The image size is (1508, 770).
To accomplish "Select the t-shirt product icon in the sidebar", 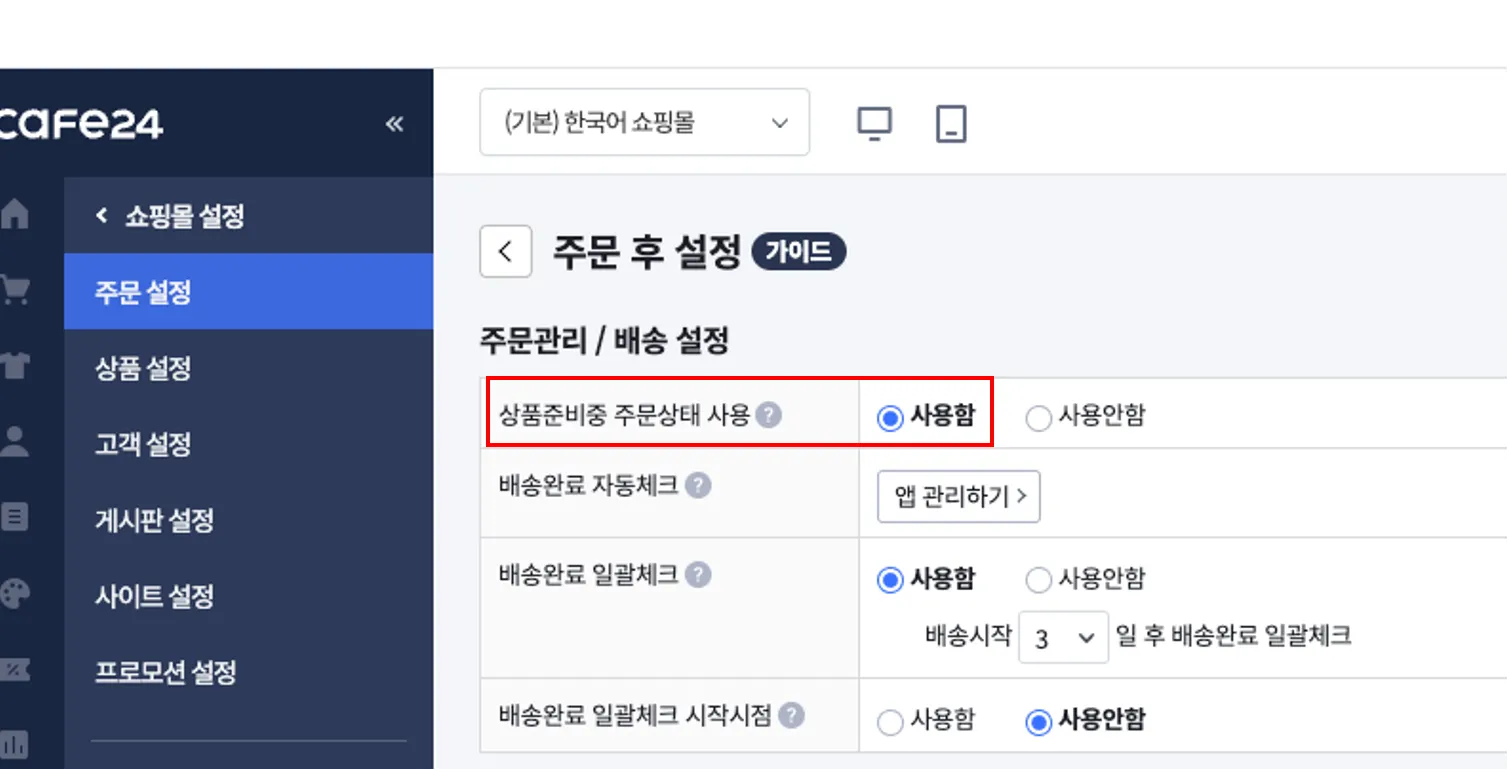I will (14, 366).
